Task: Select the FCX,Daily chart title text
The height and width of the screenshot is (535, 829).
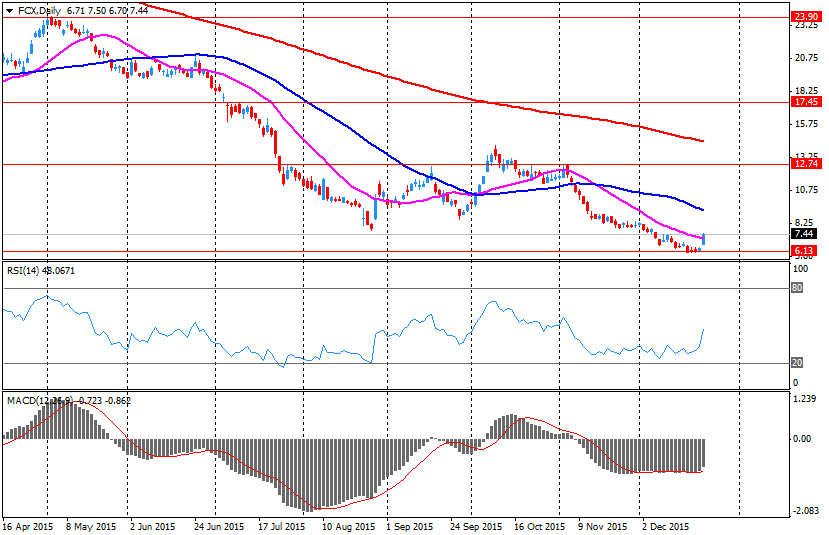Action: tap(39, 10)
